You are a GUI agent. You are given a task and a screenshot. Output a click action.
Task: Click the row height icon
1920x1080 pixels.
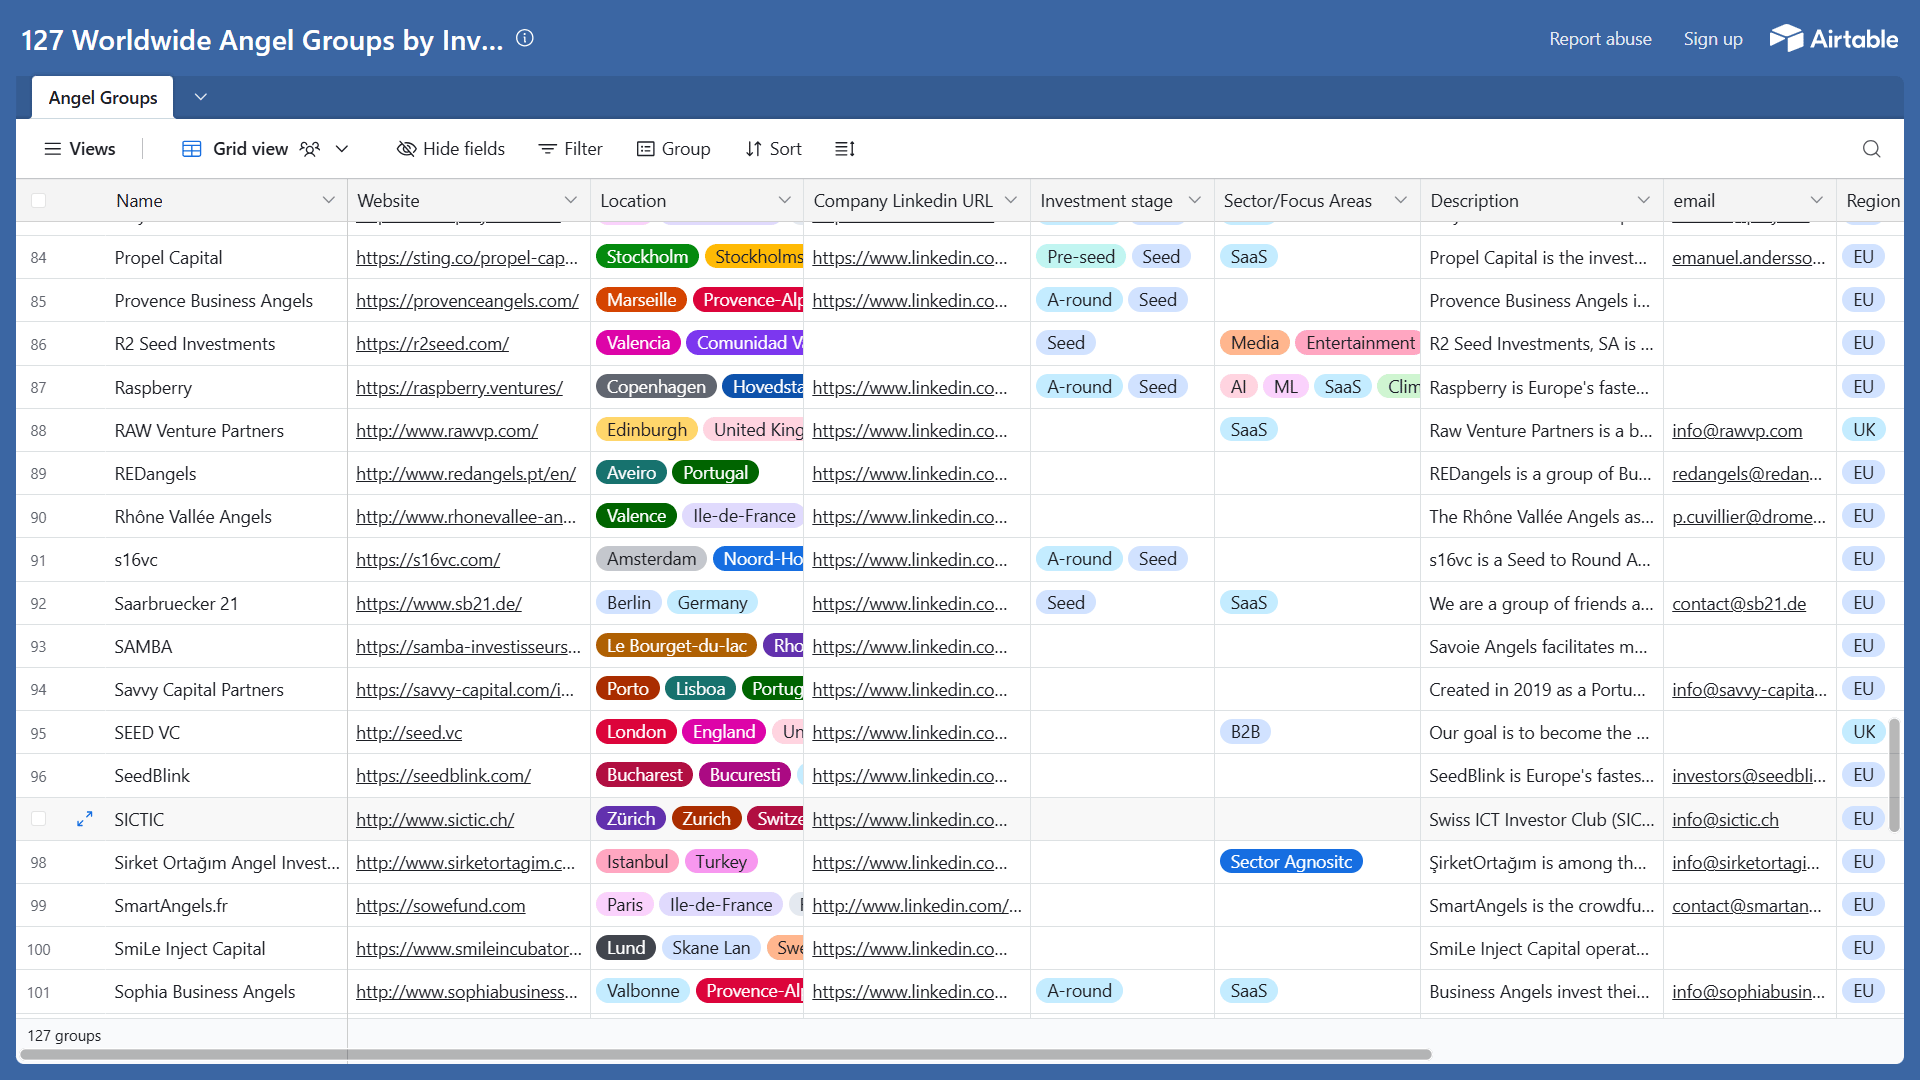(x=845, y=149)
